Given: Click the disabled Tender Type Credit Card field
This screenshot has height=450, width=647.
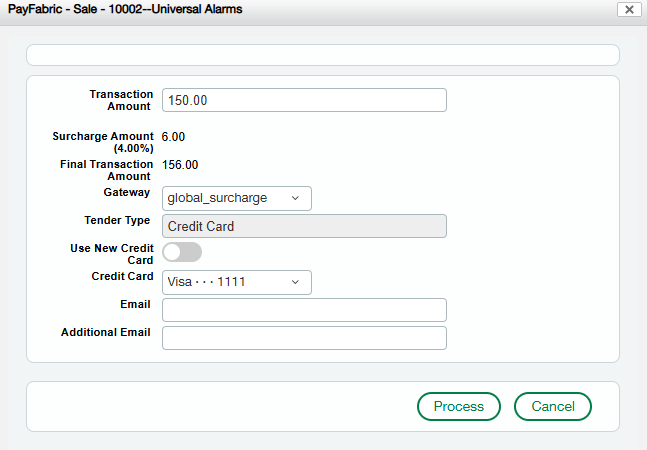Looking at the screenshot, I should [x=304, y=226].
